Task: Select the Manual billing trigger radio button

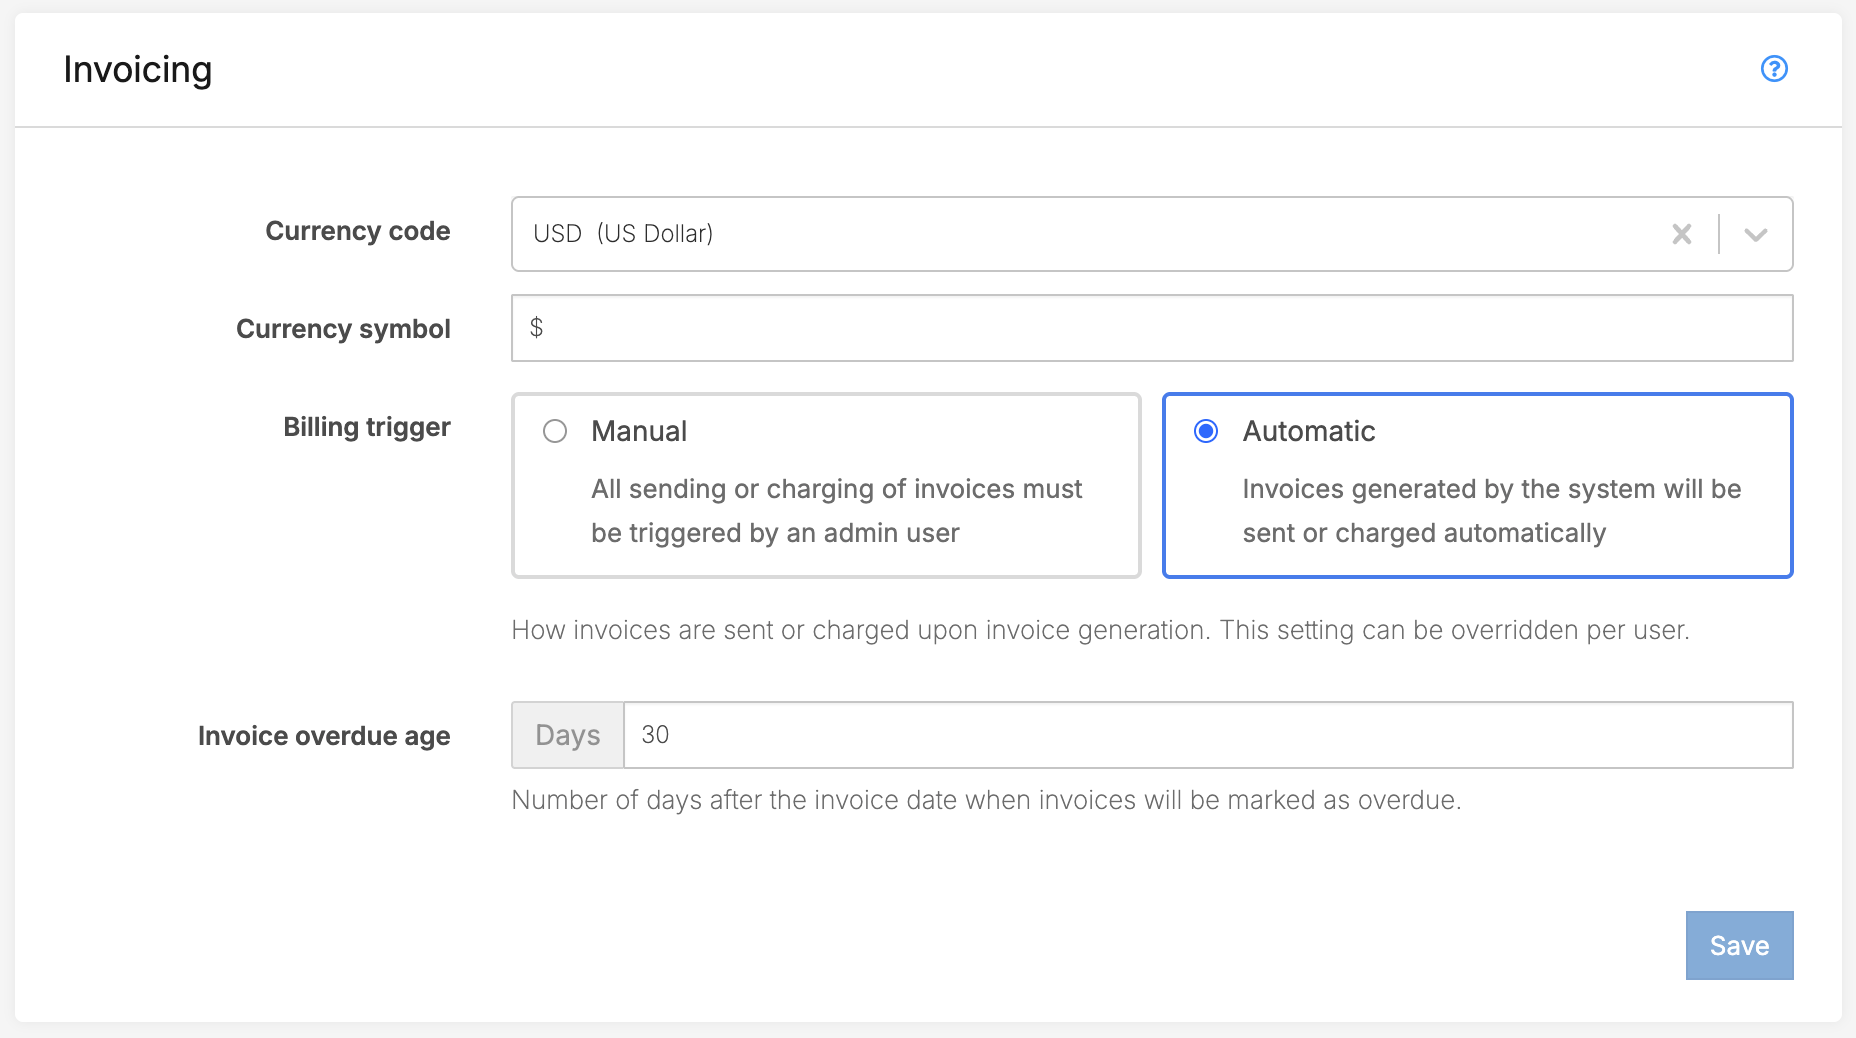Action: click(x=555, y=431)
